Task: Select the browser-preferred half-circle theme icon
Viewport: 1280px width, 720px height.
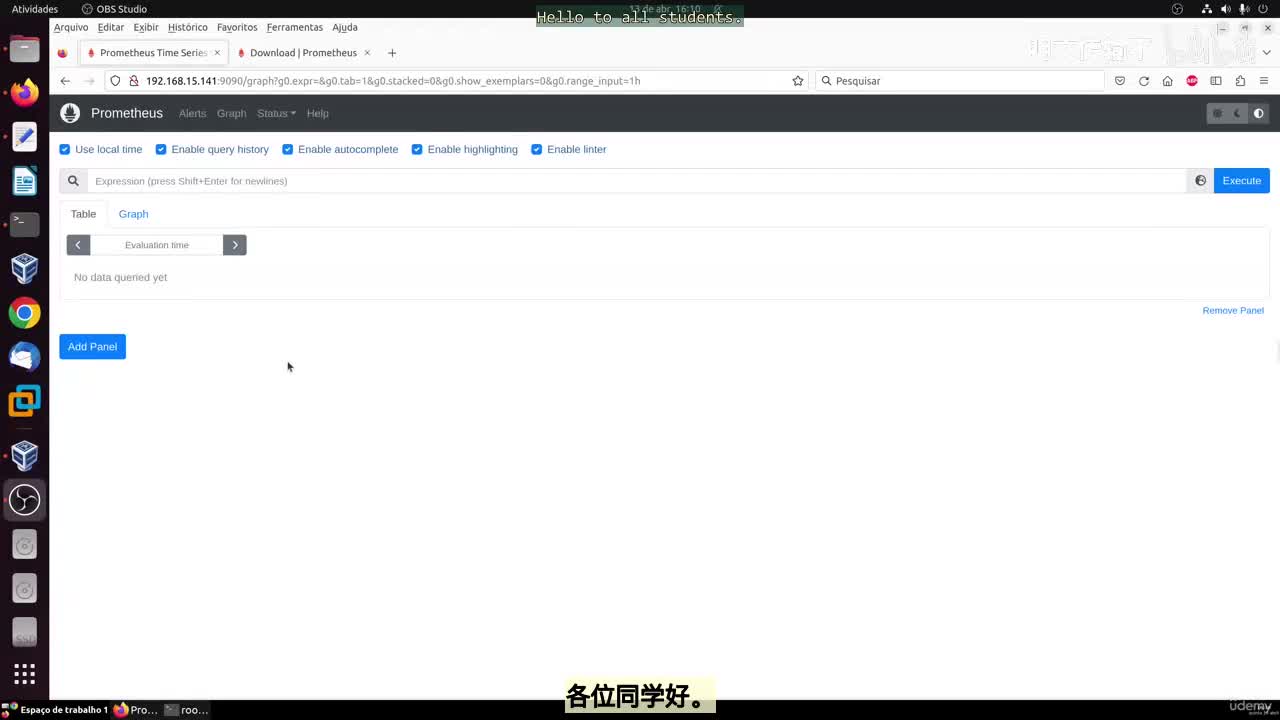Action: click(x=1258, y=113)
